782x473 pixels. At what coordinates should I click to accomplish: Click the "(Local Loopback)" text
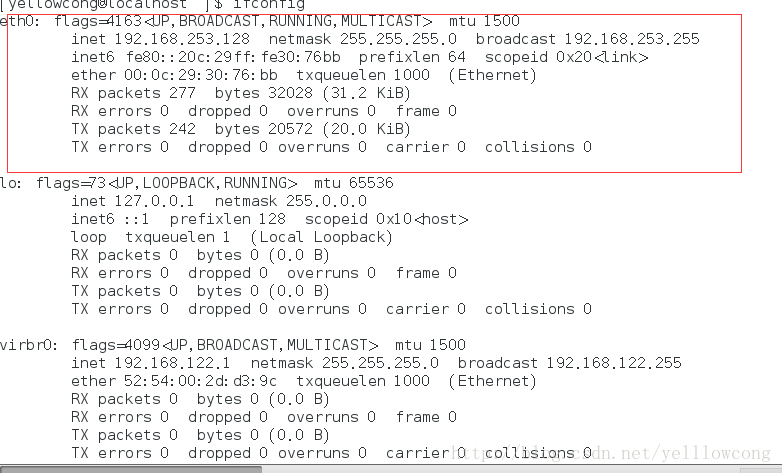(321, 237)
